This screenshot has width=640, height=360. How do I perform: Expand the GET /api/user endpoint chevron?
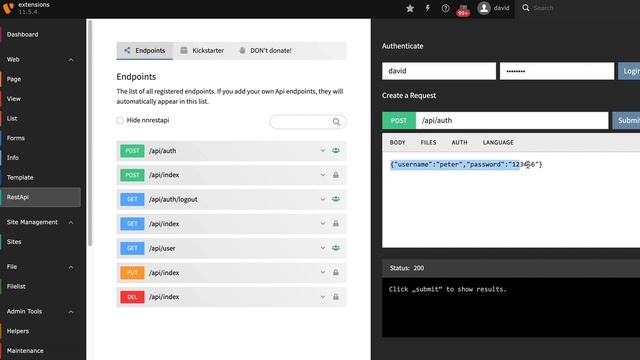pyautogui.click(x=323, y=248)
